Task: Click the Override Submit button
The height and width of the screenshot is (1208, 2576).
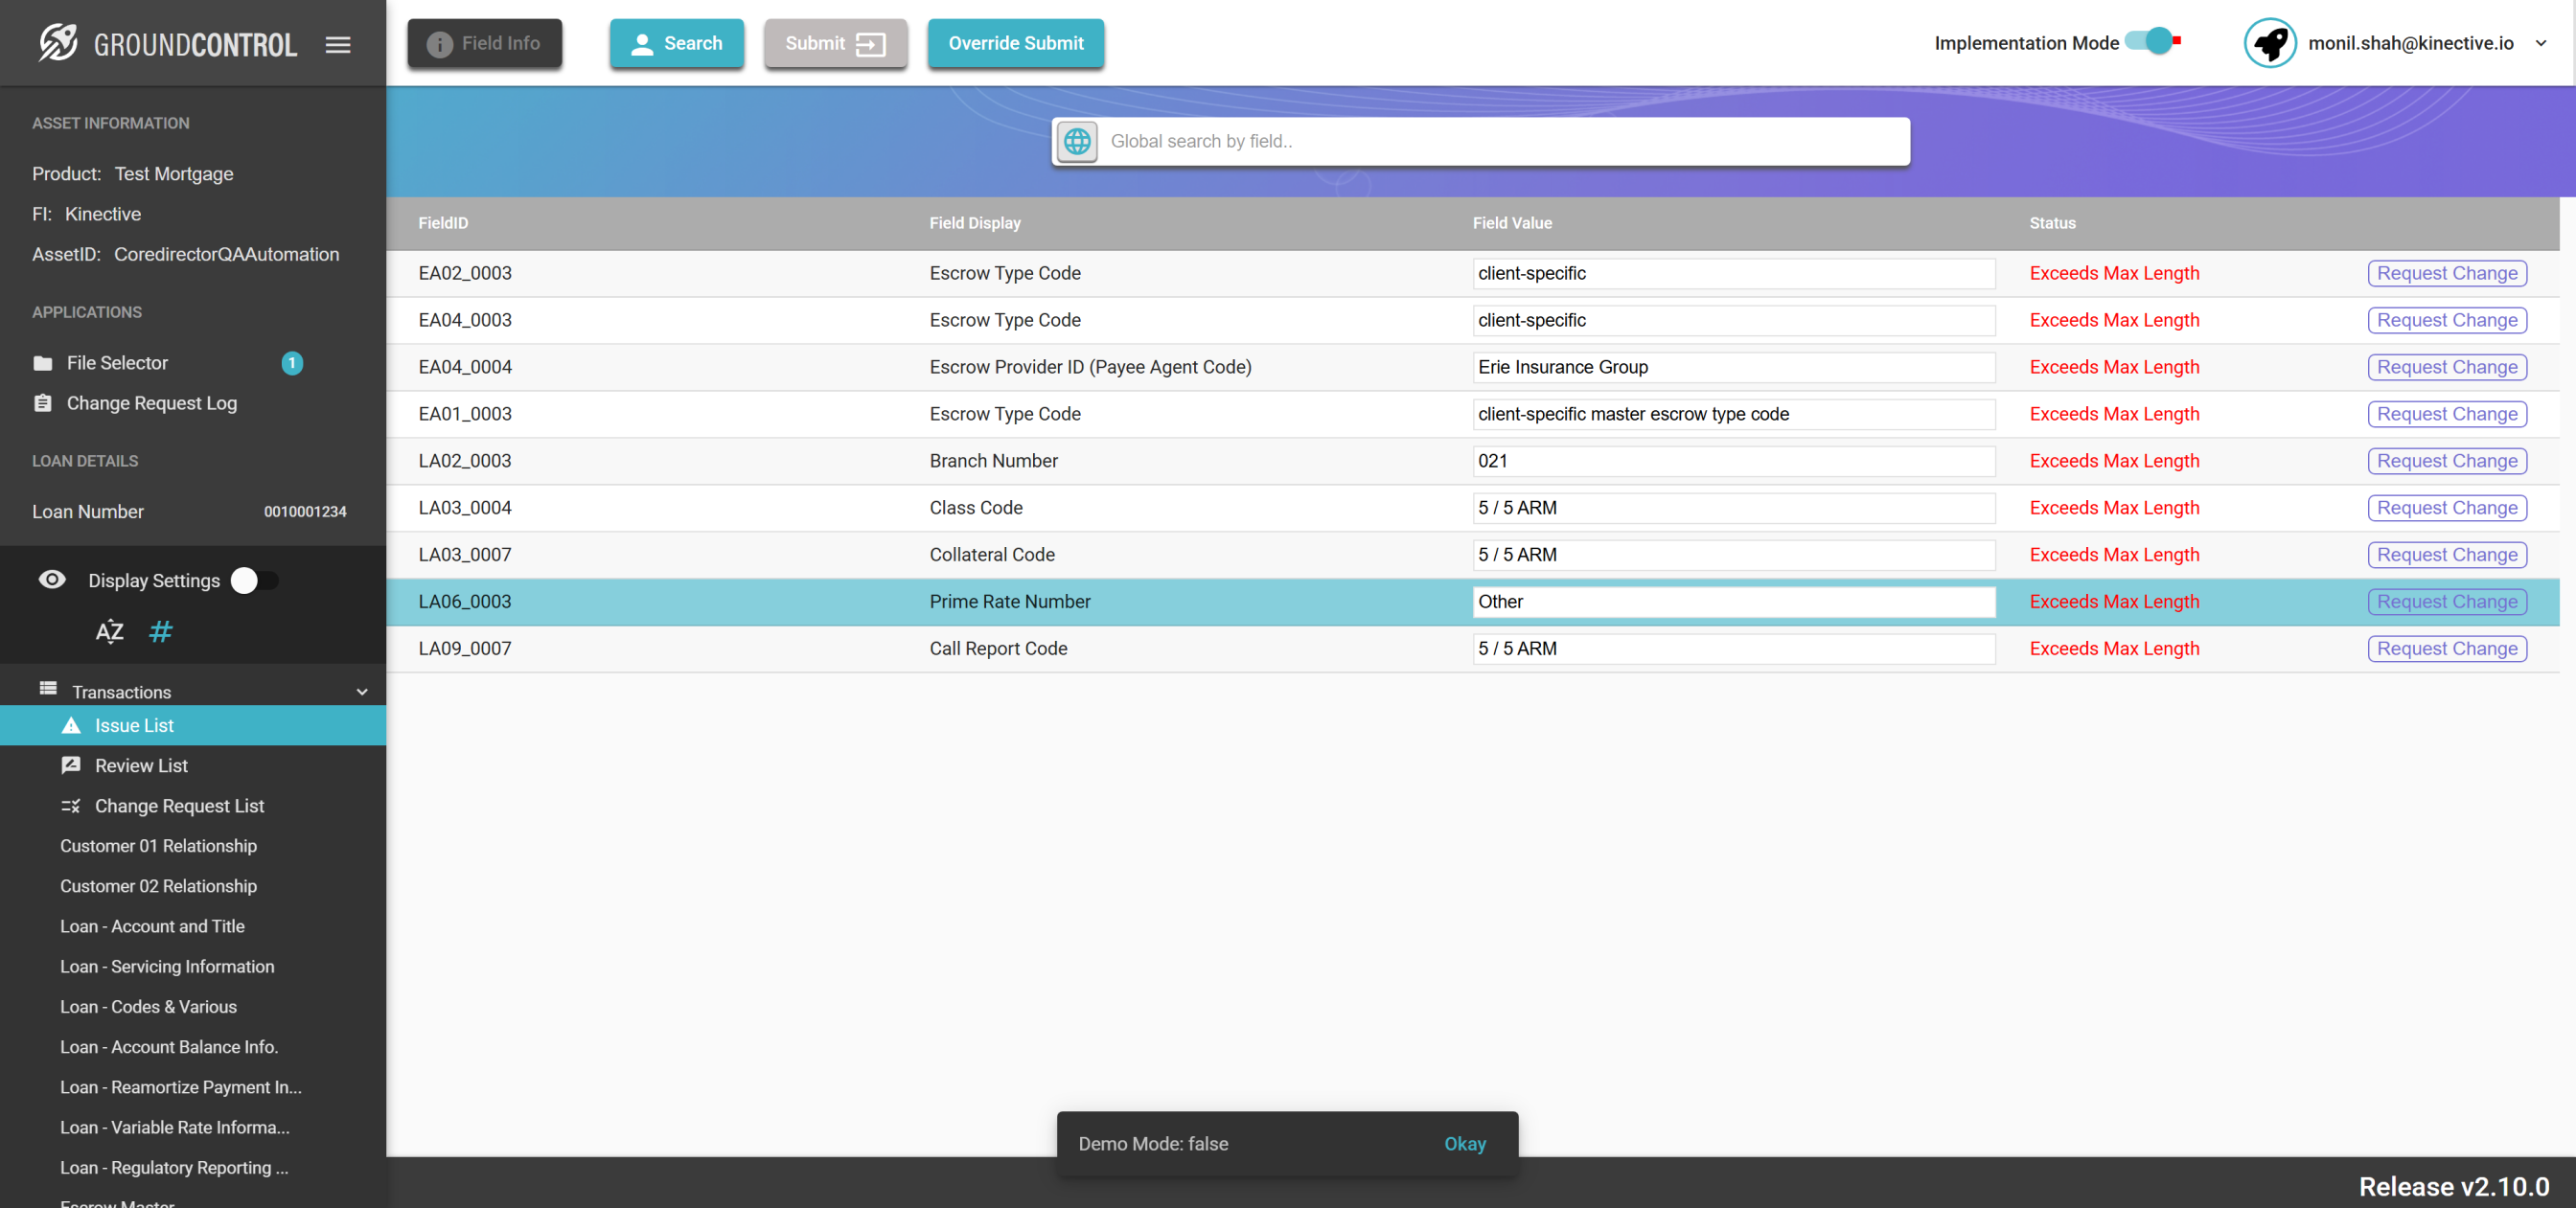Action: tap(1015, 43)
